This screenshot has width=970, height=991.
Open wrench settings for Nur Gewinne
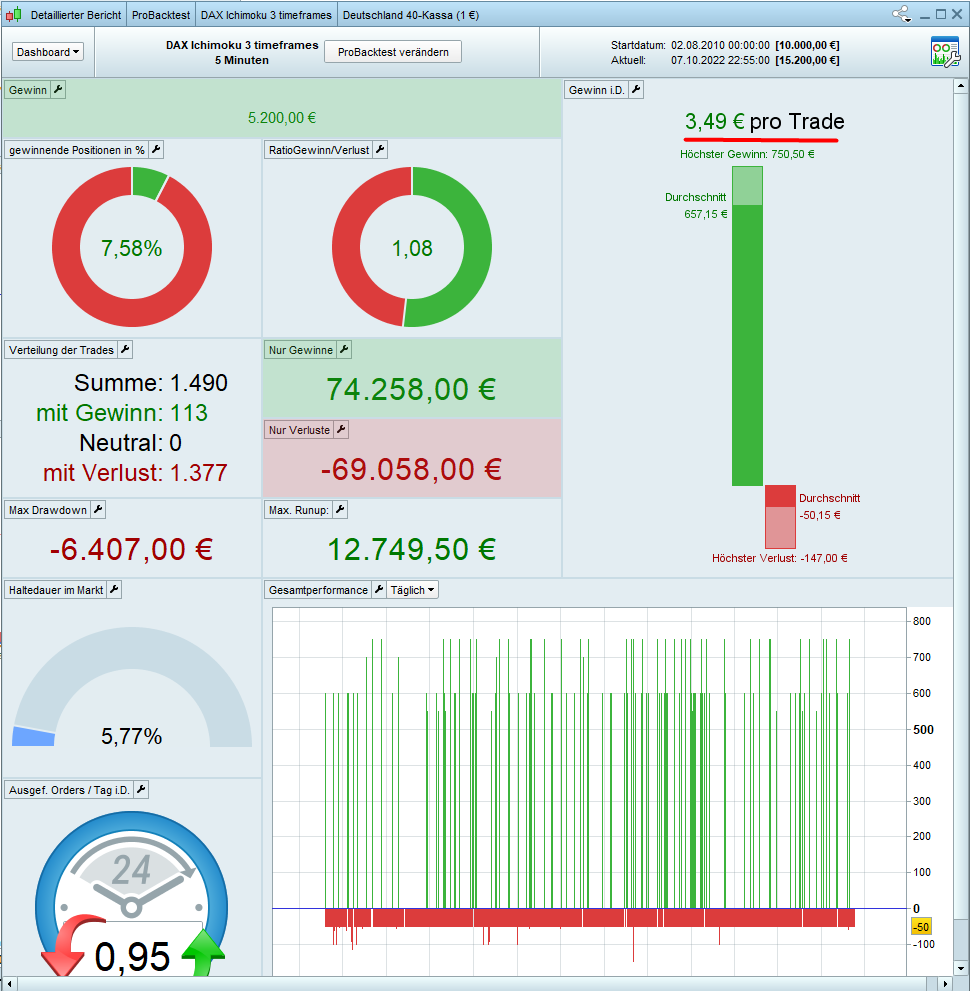point(344,350)
